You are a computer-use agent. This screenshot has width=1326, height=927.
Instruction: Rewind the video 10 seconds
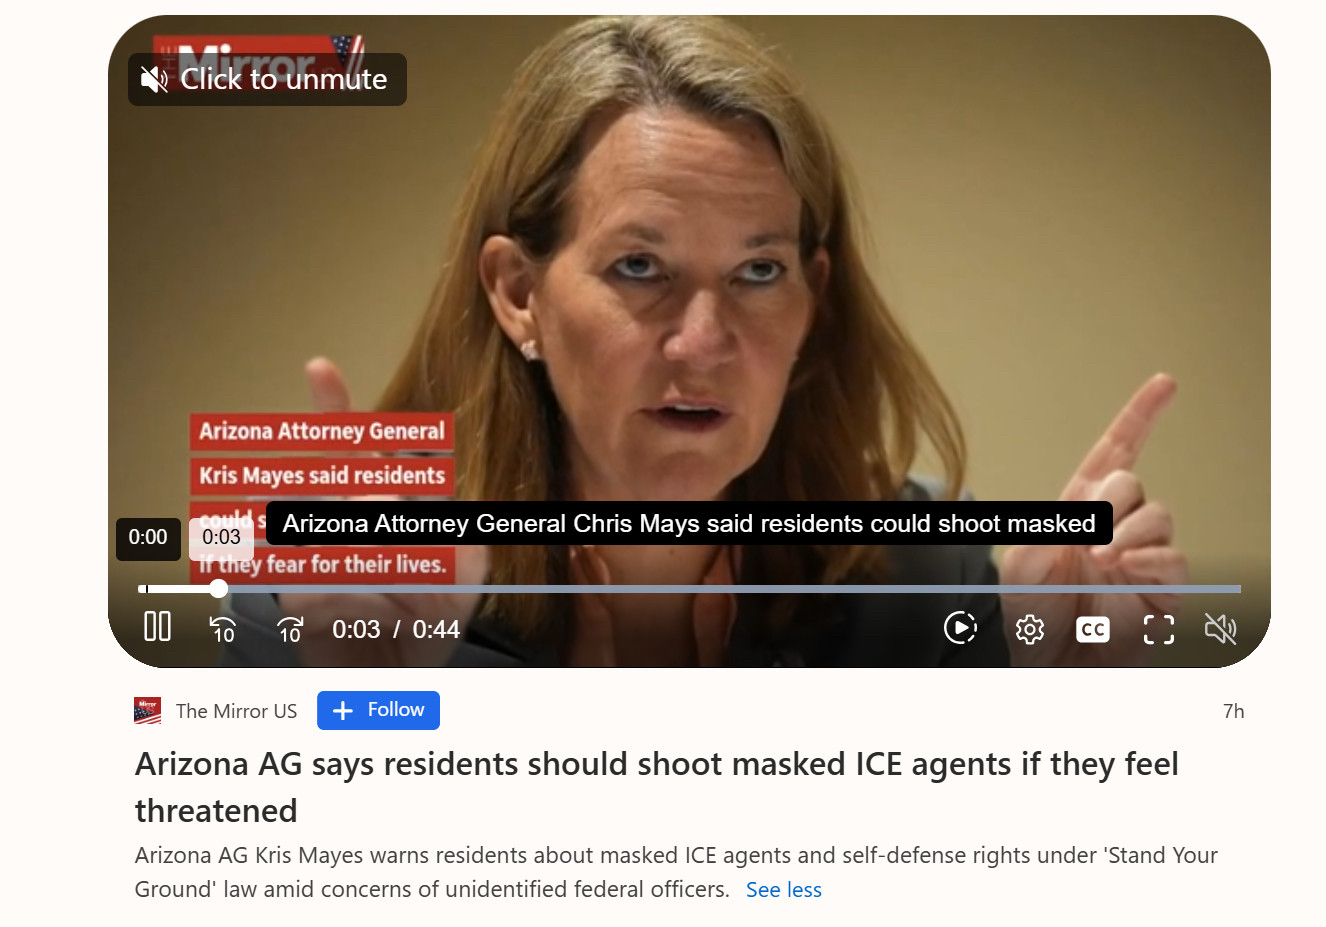[x=222, y=629]
